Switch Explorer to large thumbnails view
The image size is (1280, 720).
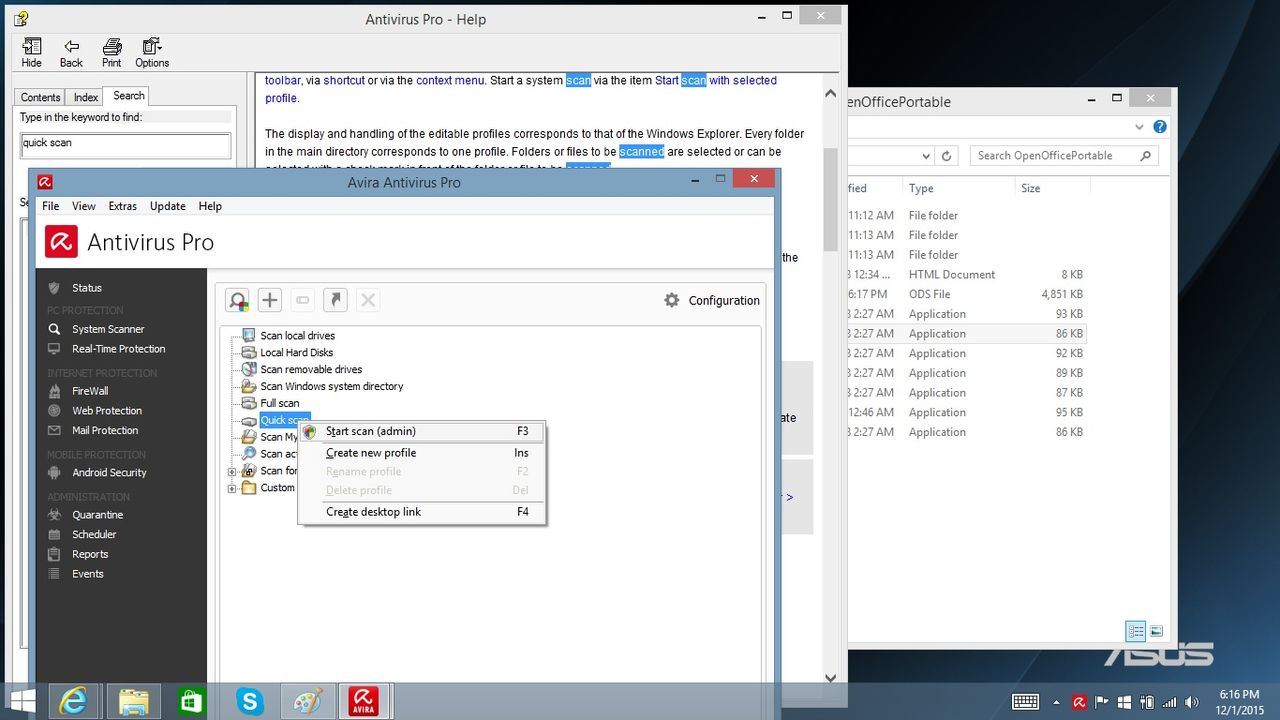(1157, 631)
